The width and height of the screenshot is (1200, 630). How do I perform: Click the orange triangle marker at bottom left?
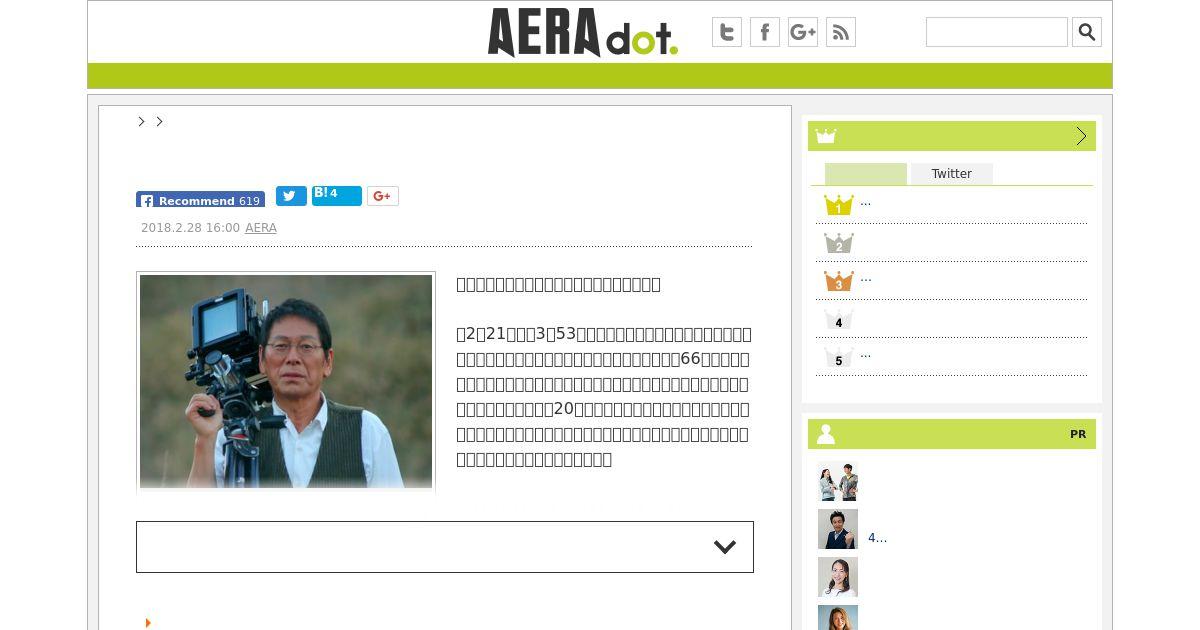pos(148,623)
